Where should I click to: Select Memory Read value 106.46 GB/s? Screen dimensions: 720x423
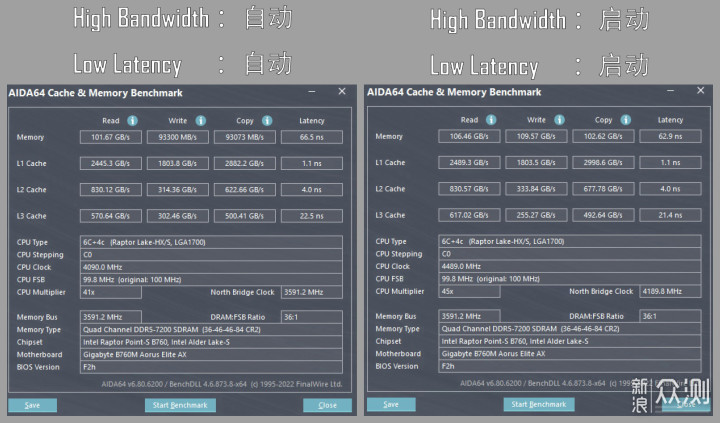469,136
